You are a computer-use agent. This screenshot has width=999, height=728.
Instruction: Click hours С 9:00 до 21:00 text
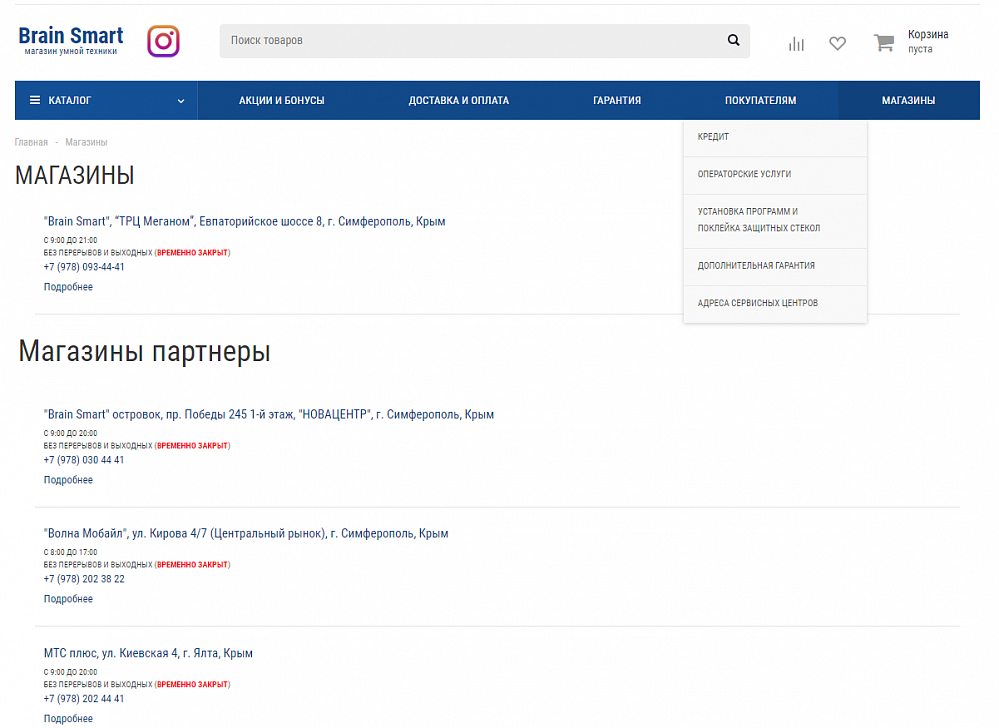tap(71, 240)
